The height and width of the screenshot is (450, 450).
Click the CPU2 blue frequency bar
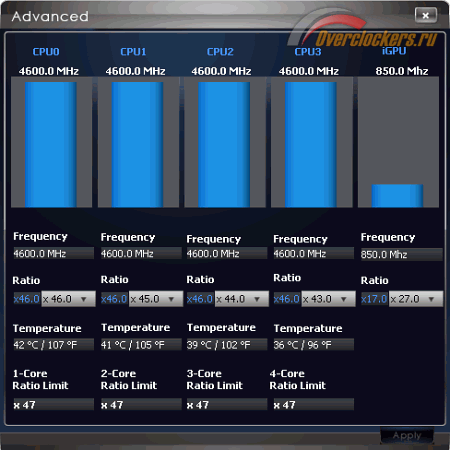coord(224,145)
